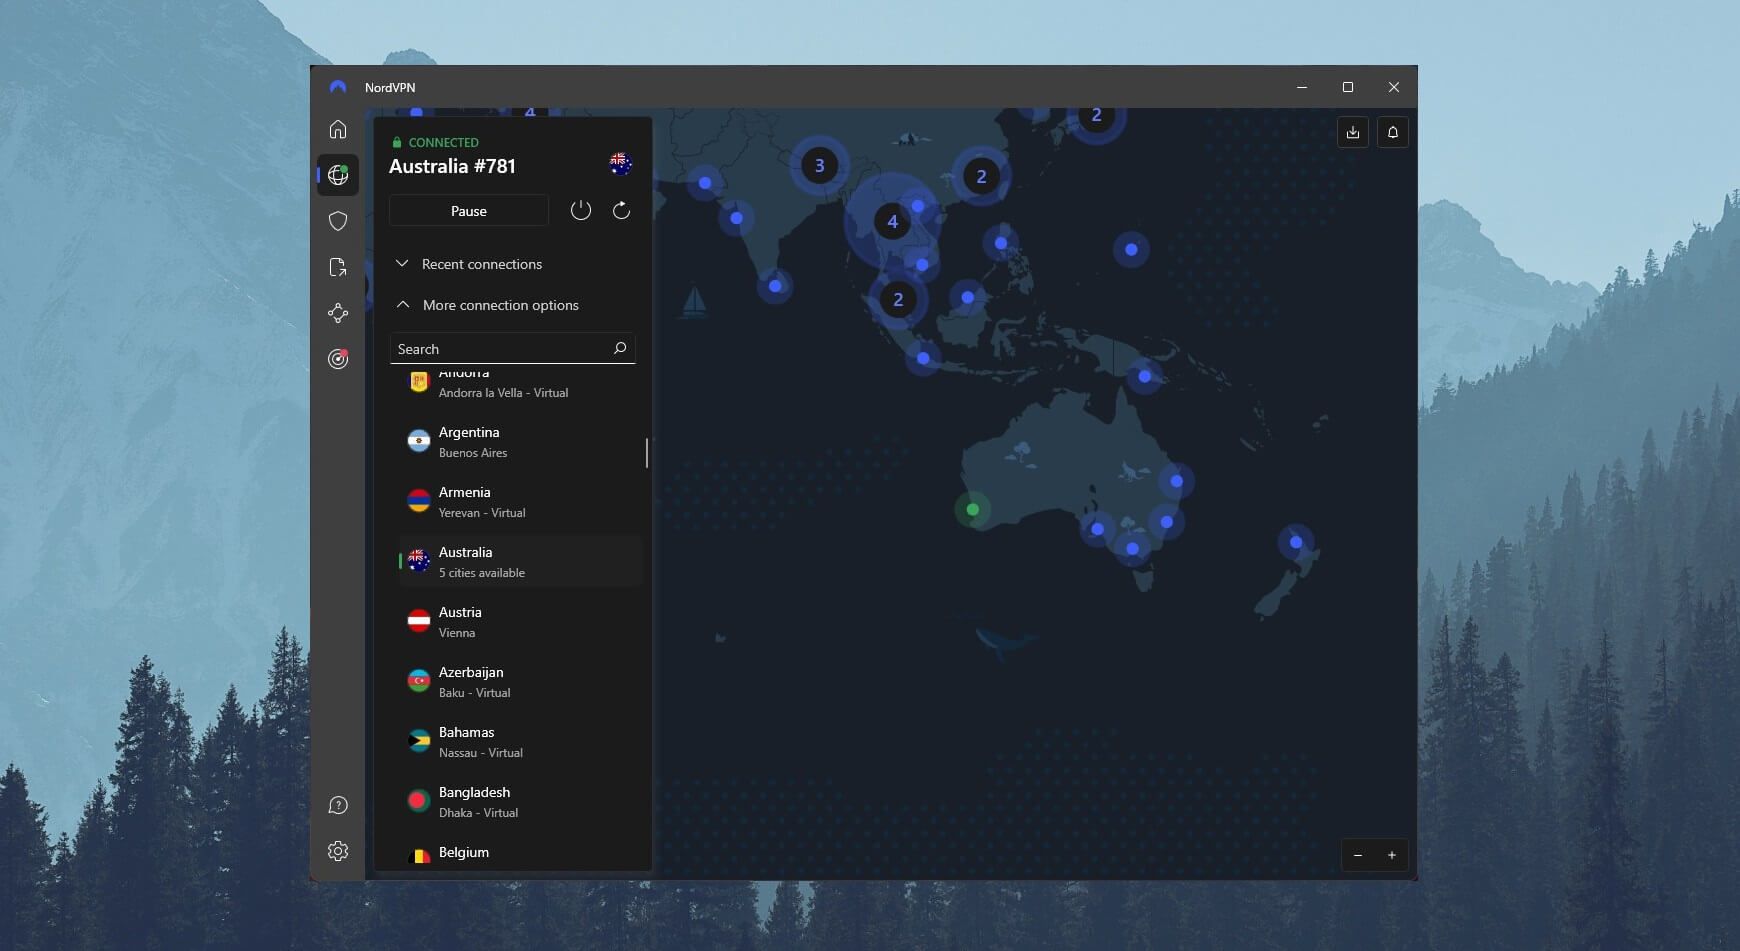Open the help chat bubble icon
1740x951 pixels.
tap(338, 805)
